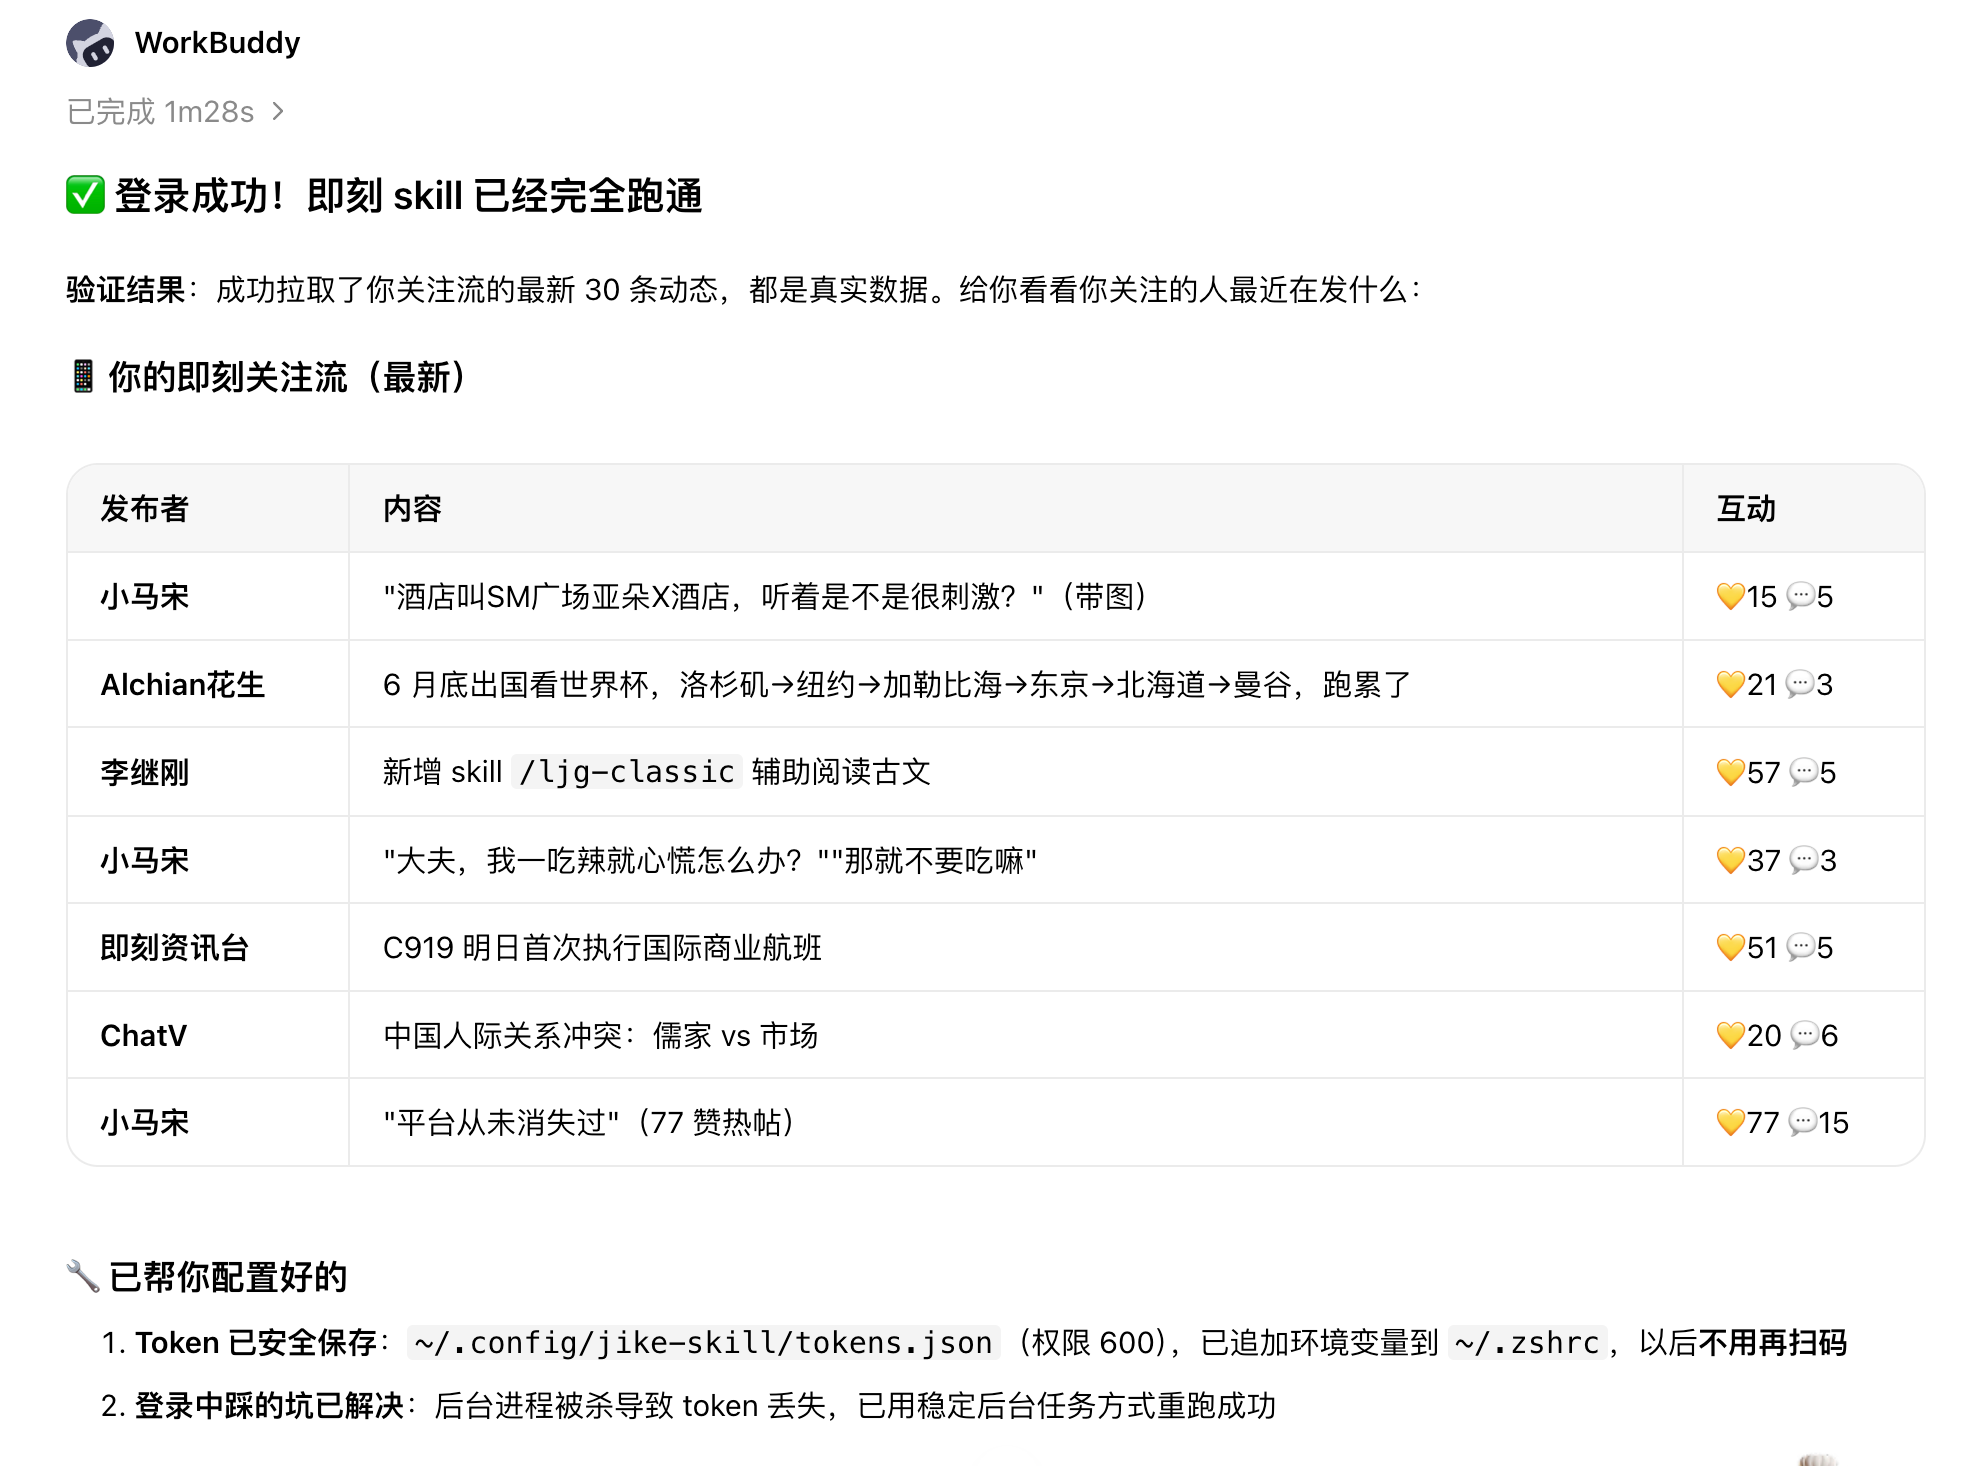1974x1466 pixels.
Task: Click the ~/.zshrc code snippet
Action: pos(1527,1342)
